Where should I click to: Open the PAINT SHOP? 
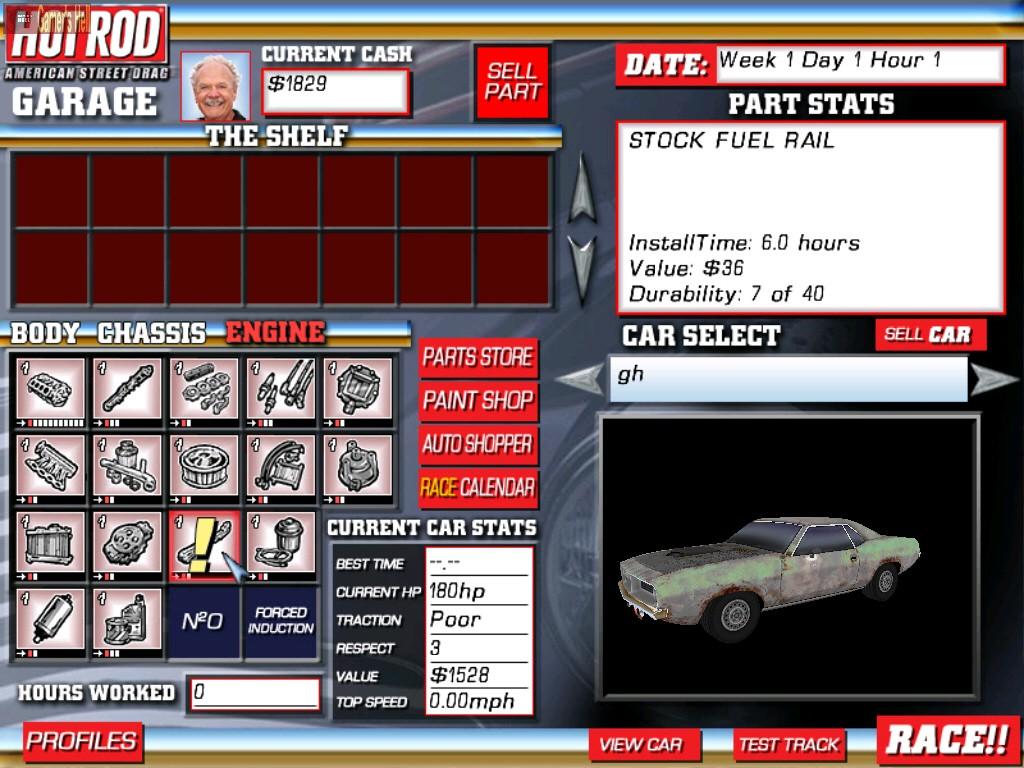(478, 400)
